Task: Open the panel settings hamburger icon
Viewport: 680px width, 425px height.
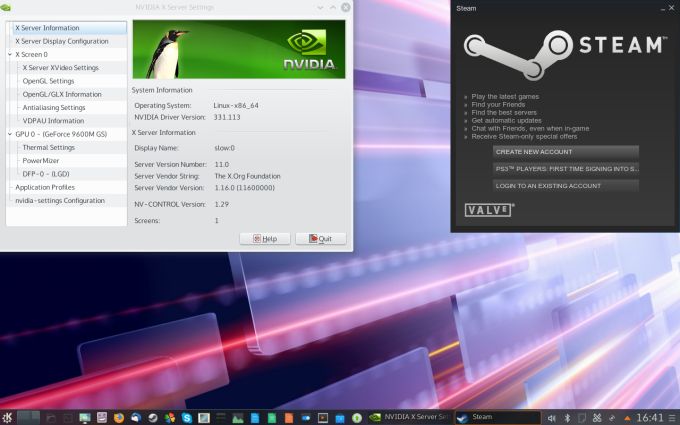Action: (x=674, y=418)
